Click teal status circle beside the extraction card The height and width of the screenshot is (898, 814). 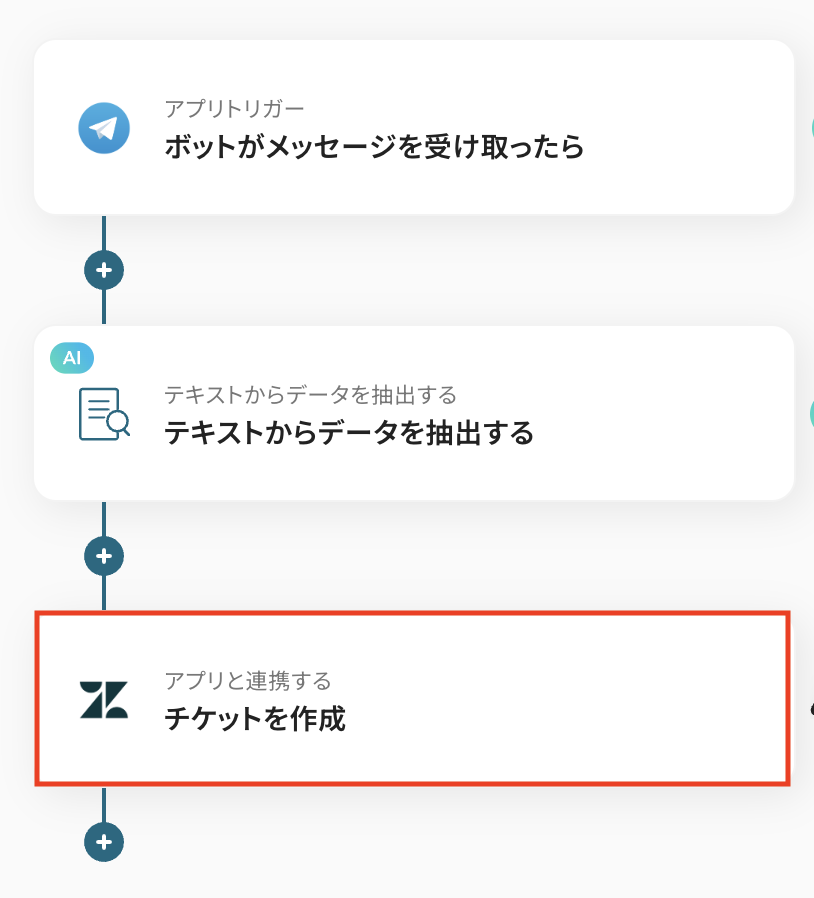coord(809,414)
